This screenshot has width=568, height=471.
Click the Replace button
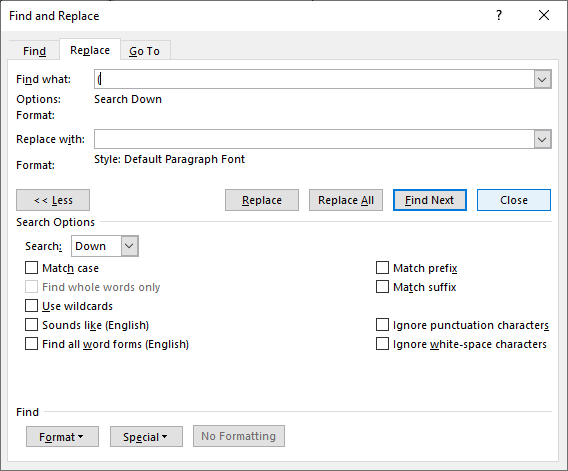click(262, 200)
